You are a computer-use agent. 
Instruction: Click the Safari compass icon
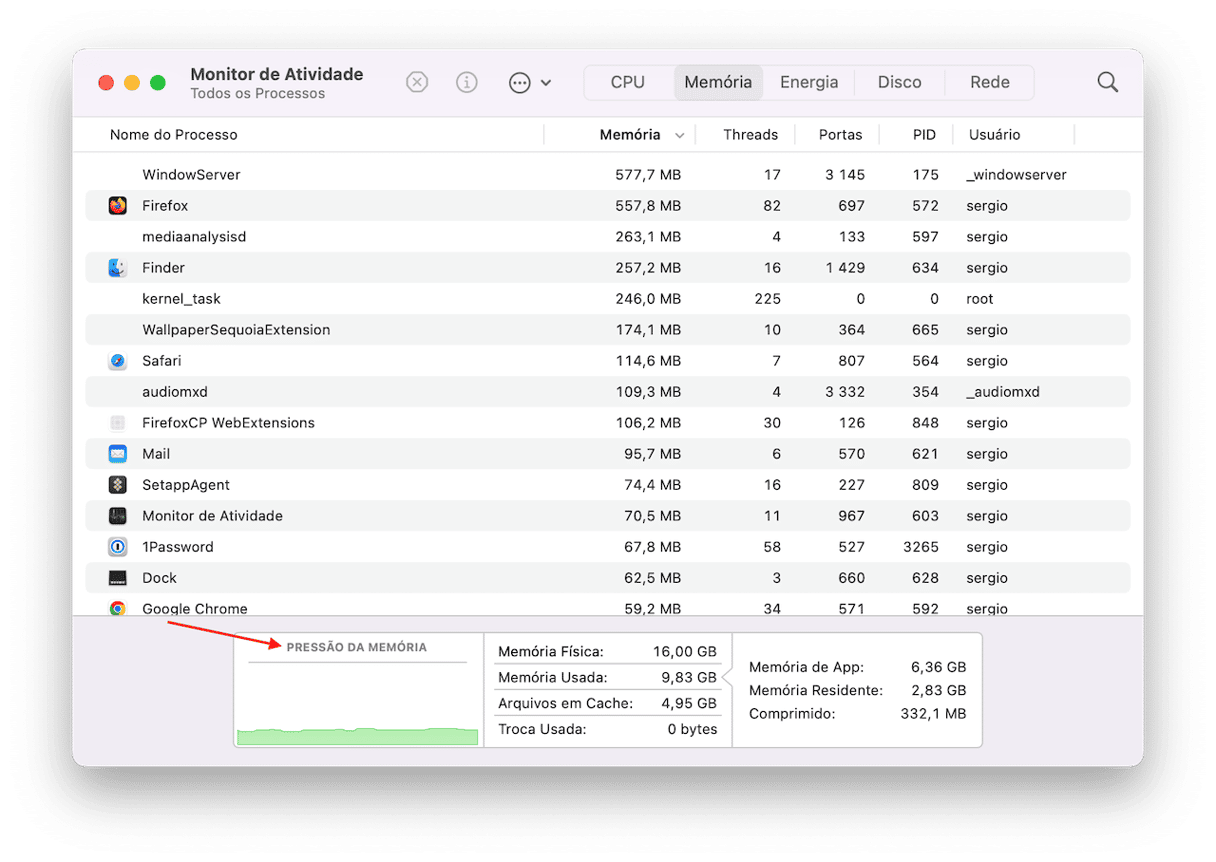118,361
